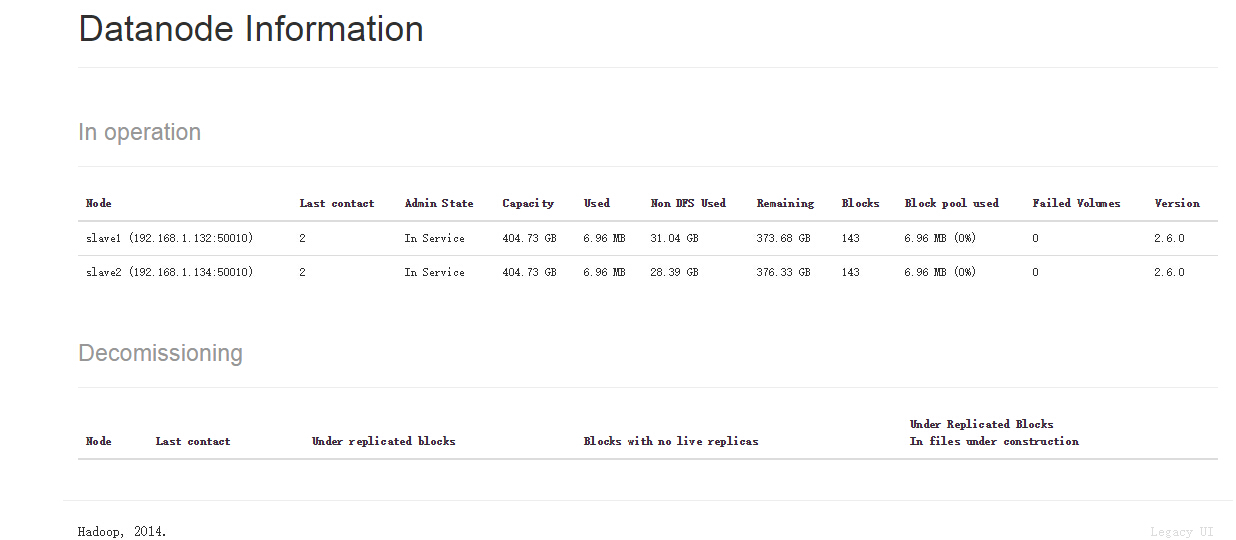
Task: Click the Non DFS Used header
Action: pyautogui.click(x=688, y=203)
